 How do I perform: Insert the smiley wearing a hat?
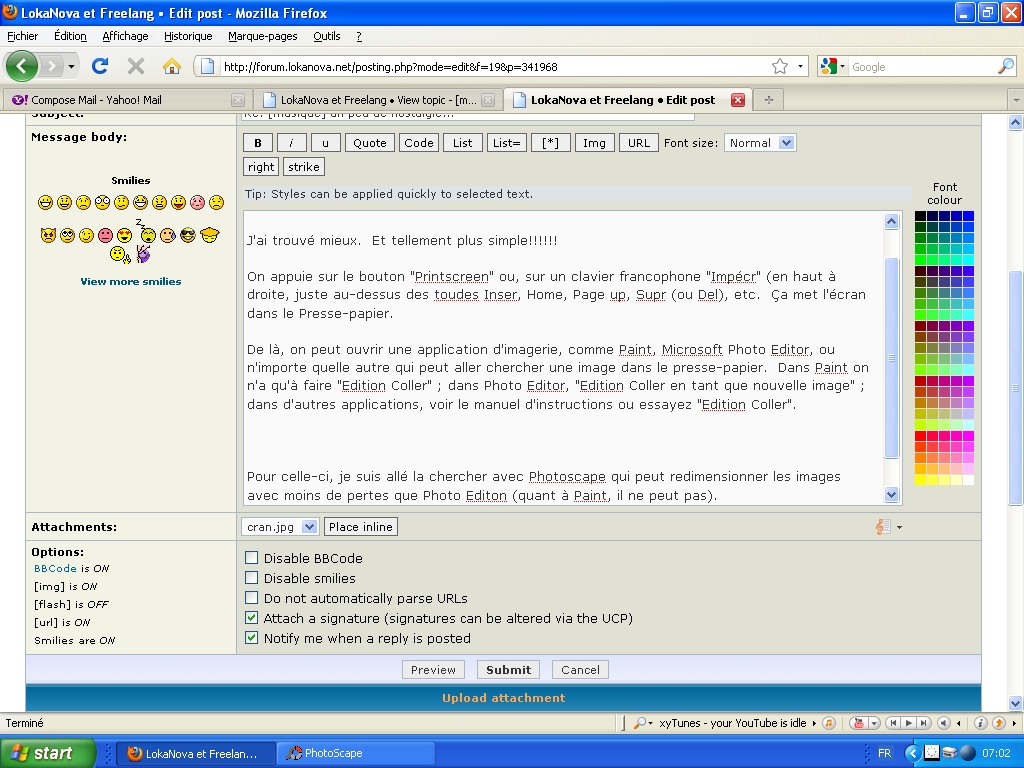point(209,234)
